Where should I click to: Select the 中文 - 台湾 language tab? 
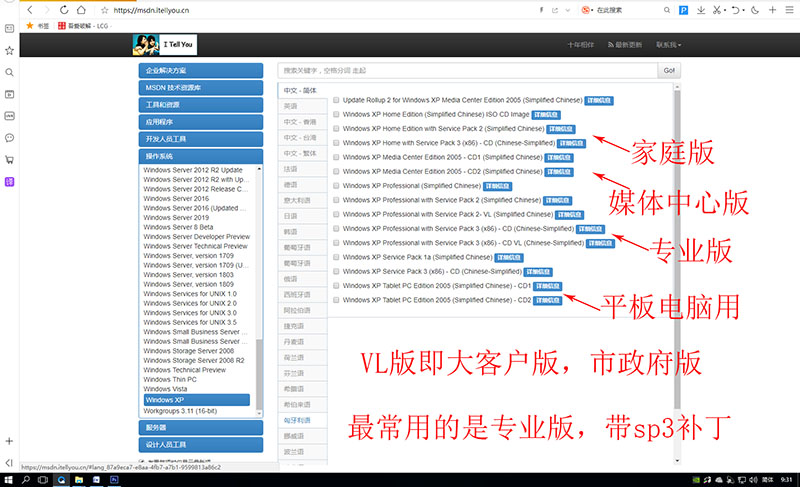pyautogui.click(x=303, y=138)
